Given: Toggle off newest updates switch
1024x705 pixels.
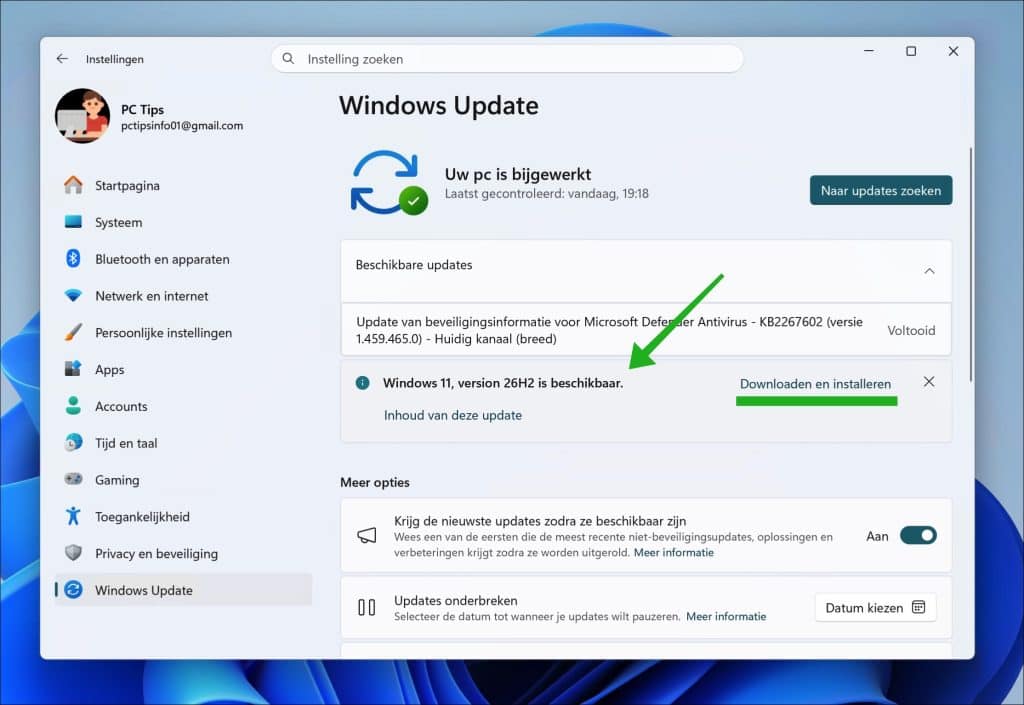Looking at the screenshot, I should pyautogui.click(x=918, y=536).
